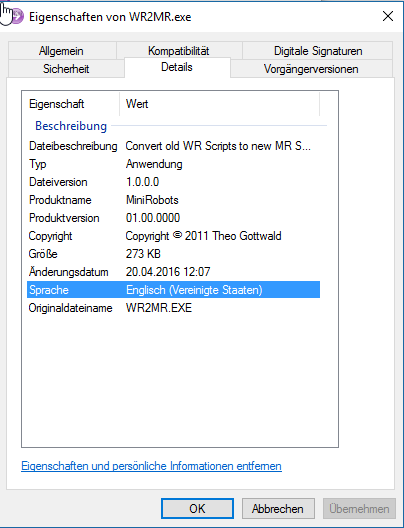Click the highlighted Sprache row

[173, 290]
